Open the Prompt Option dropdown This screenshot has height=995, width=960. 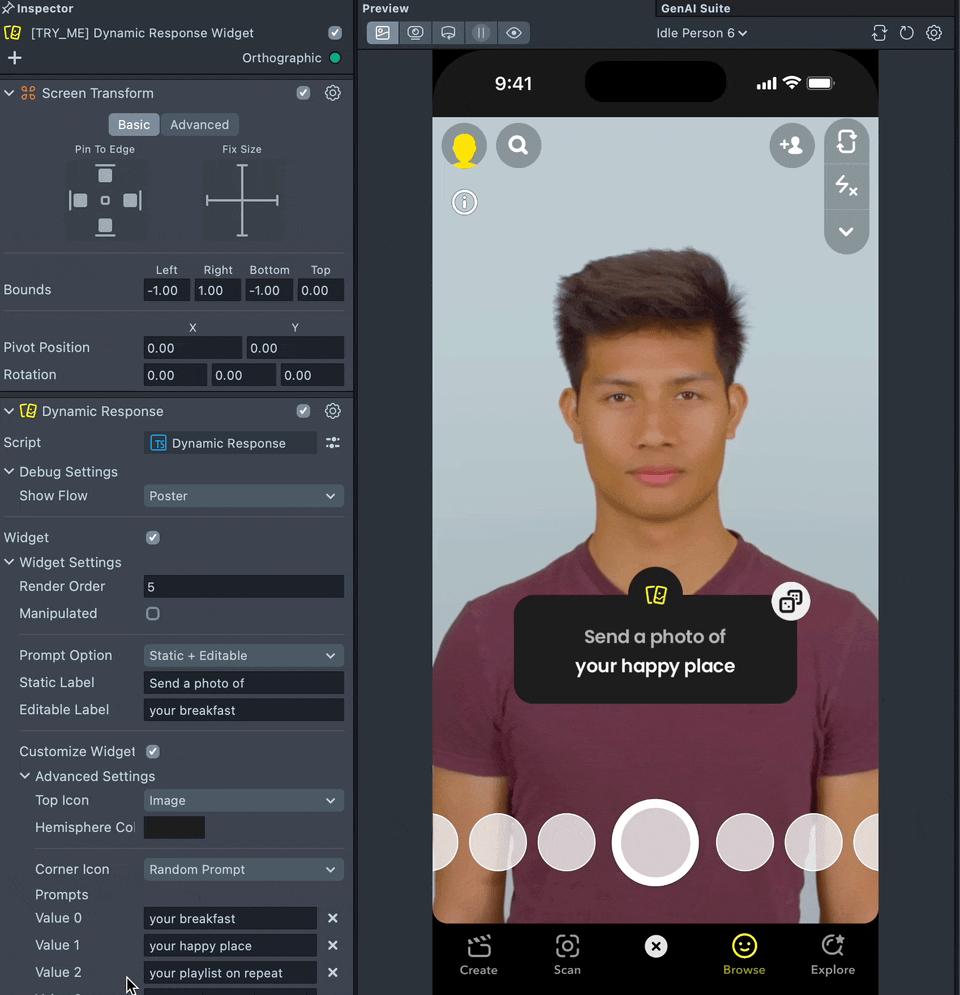point(243,656)
